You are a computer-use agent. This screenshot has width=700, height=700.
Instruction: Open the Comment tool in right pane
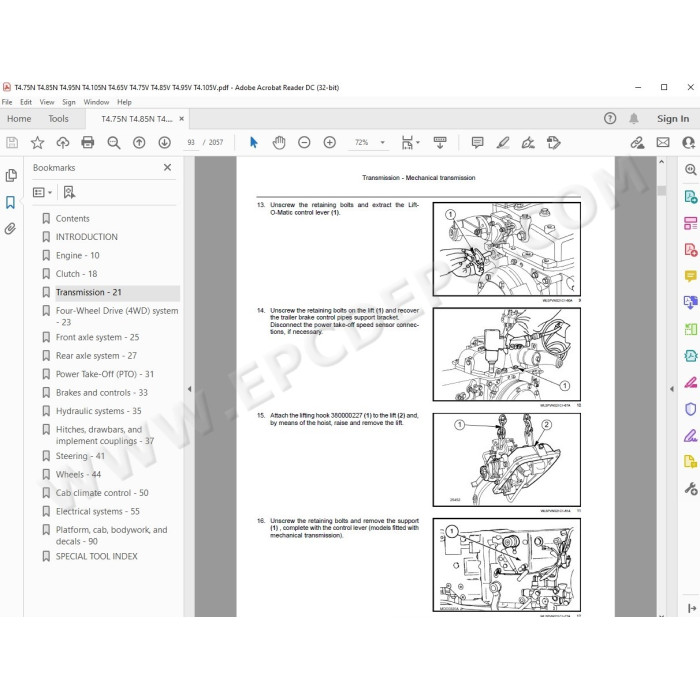coord(690,276)
